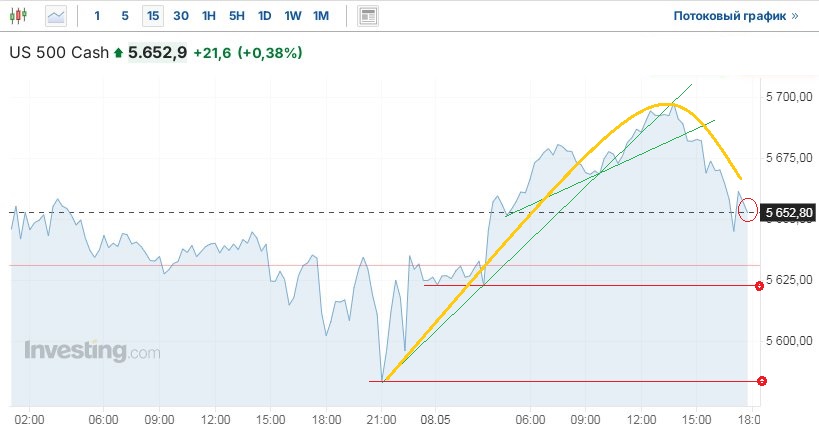The height and width of the screenshot is (432, 819).
Task: Click the lower red line endpoint marker
Action: click(762, 381)
